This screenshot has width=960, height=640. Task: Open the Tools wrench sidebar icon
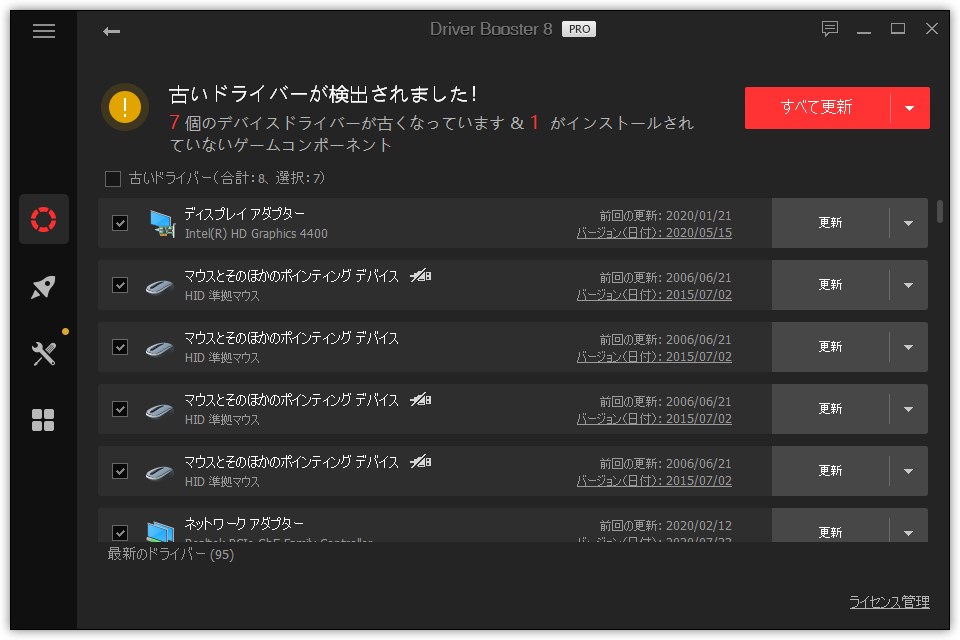pos(43,353)
